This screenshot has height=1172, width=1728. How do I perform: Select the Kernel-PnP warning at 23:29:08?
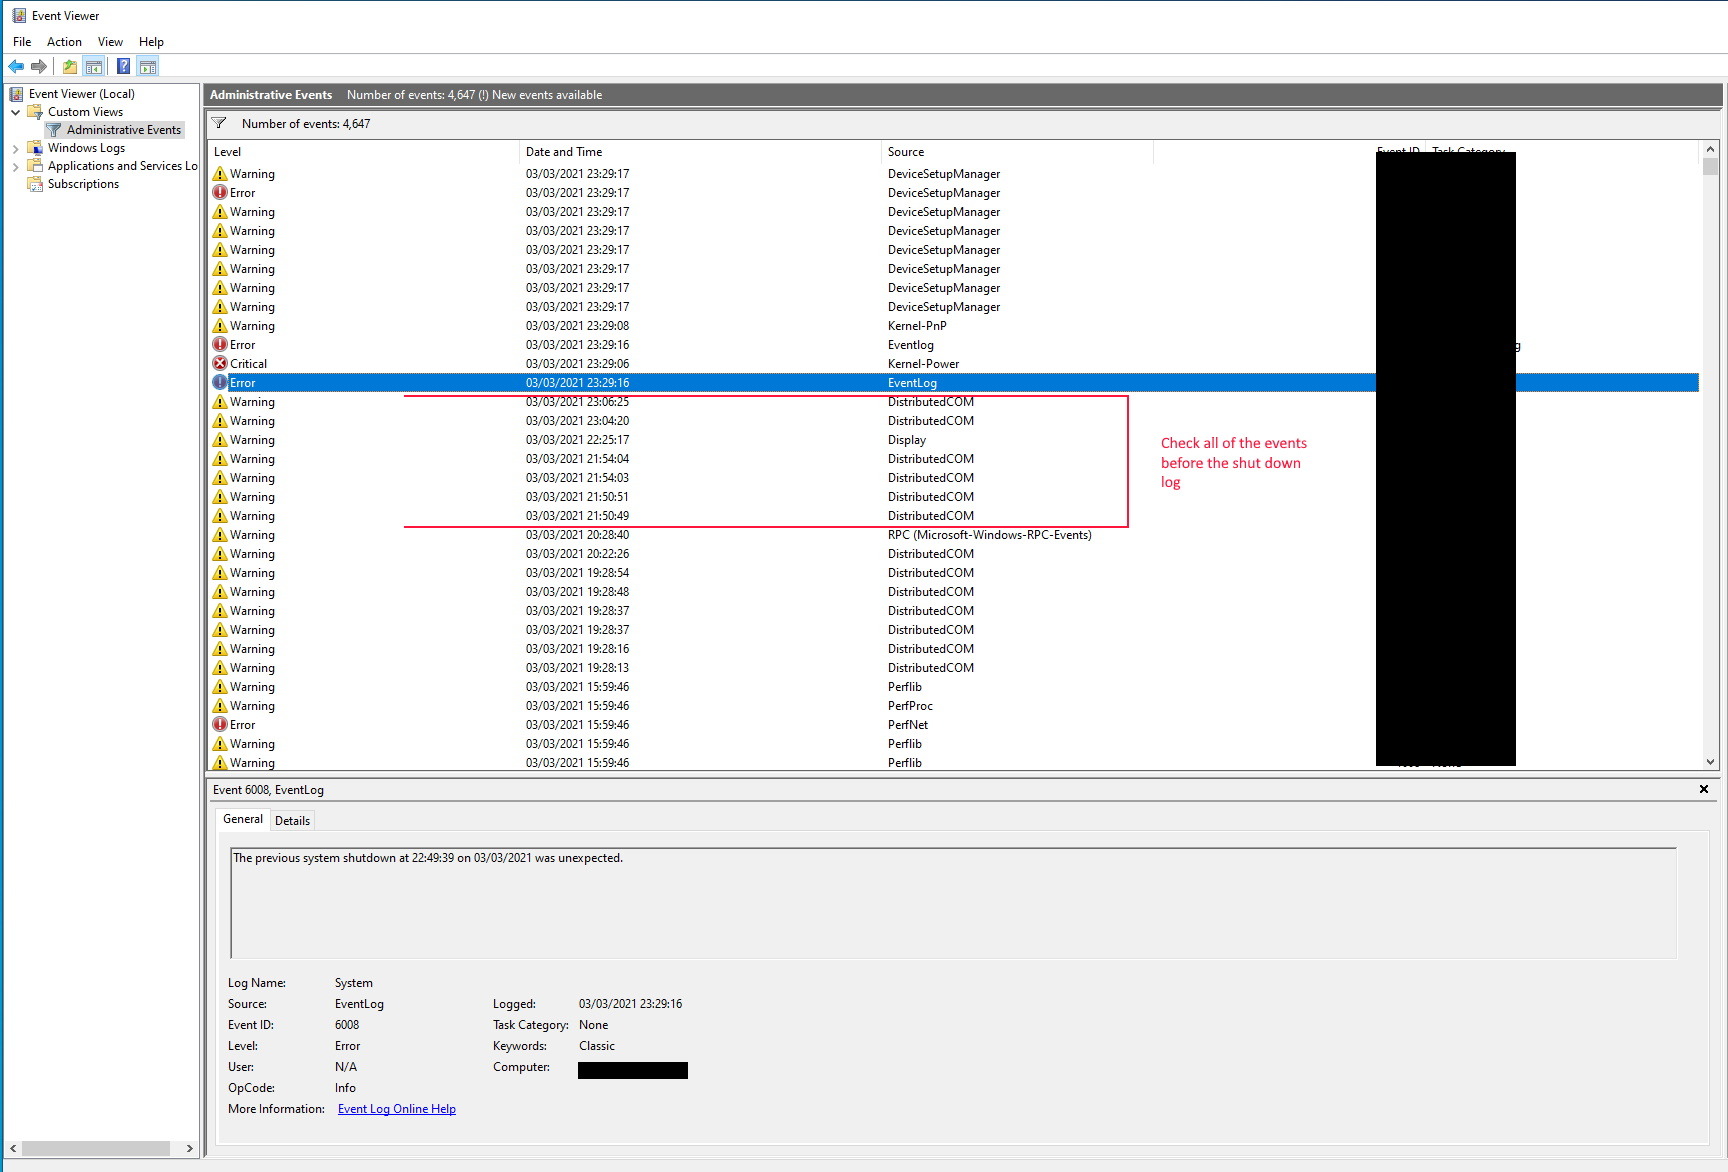click(953, 326)
